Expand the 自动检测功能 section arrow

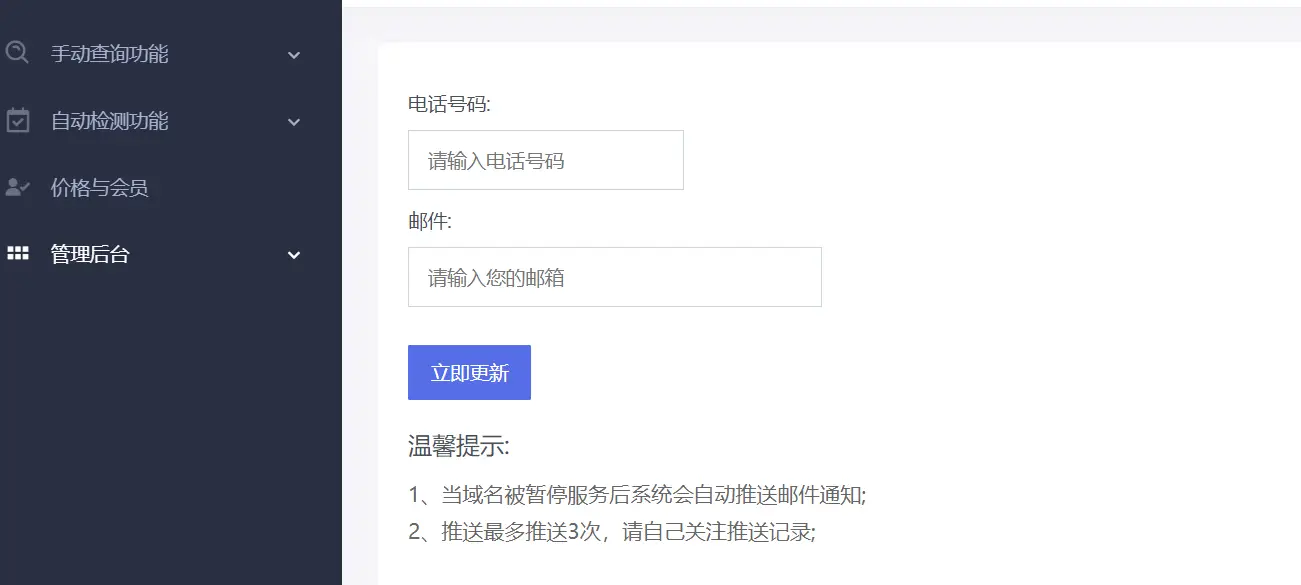click(x=293, y=121)
